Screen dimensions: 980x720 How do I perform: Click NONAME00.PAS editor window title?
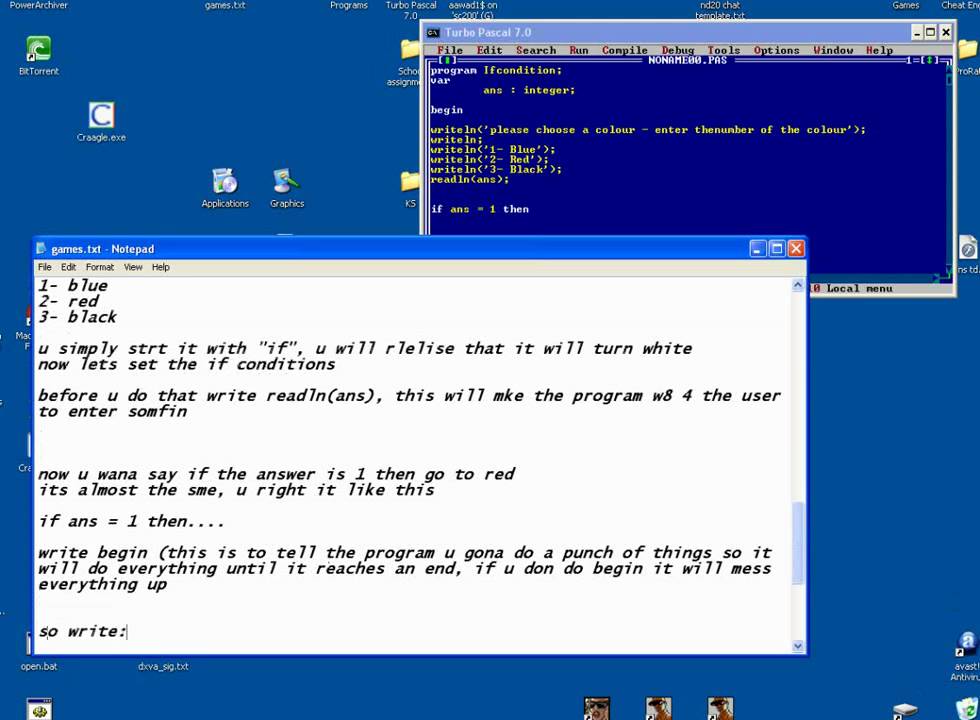(688, 61)
